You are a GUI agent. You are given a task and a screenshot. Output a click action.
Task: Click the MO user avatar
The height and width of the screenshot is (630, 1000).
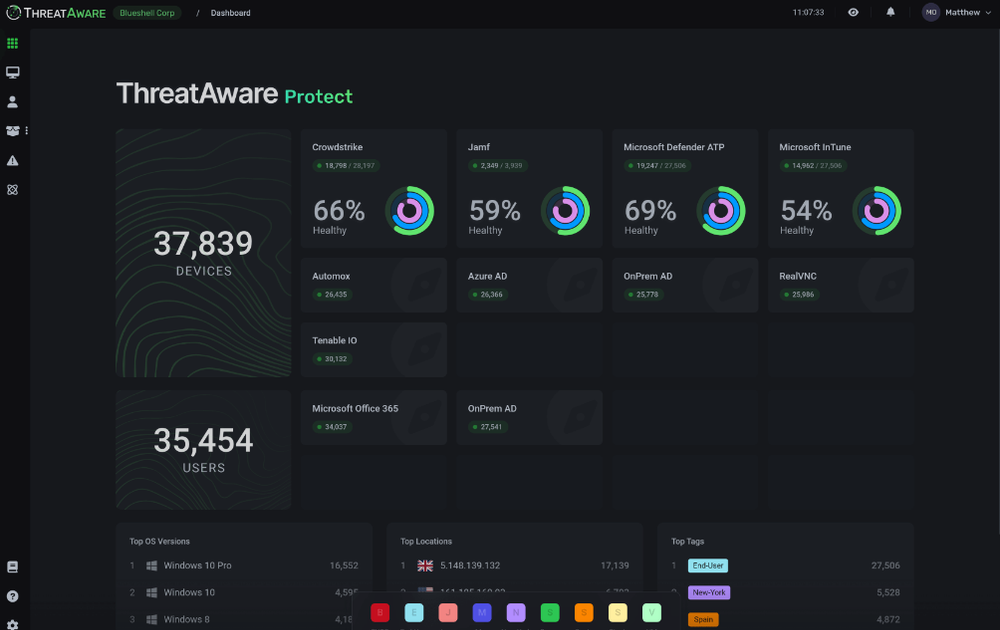pos(930,12)
